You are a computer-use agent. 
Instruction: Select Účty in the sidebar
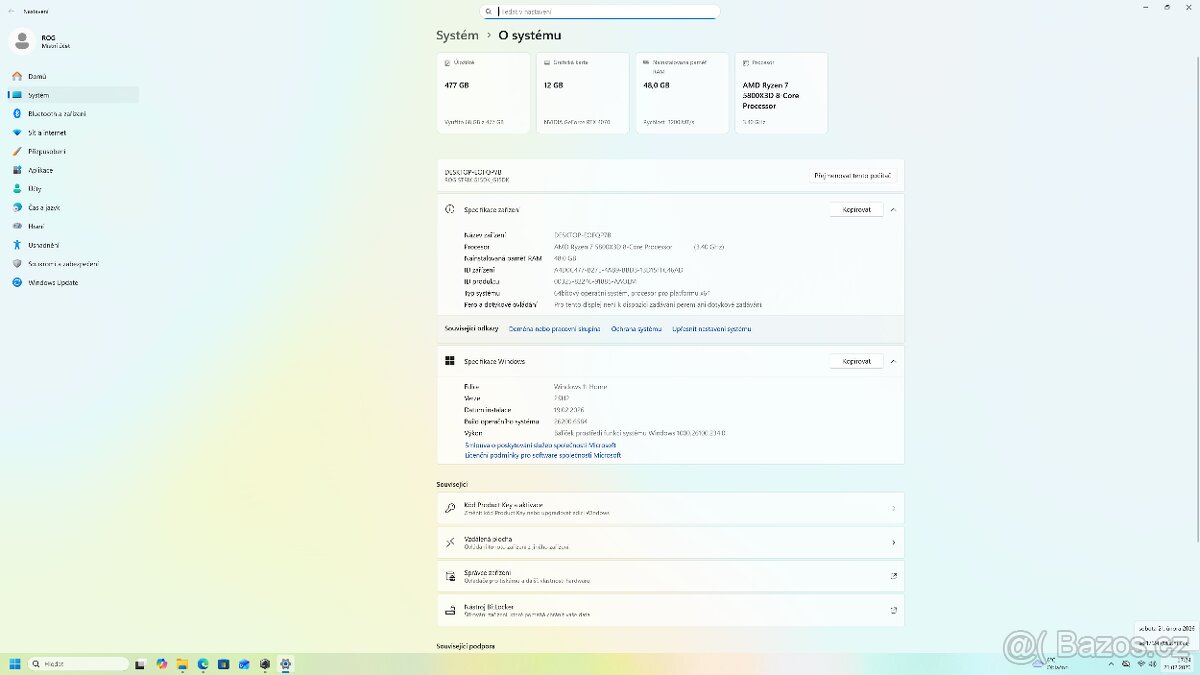click(x=34, y=189)
